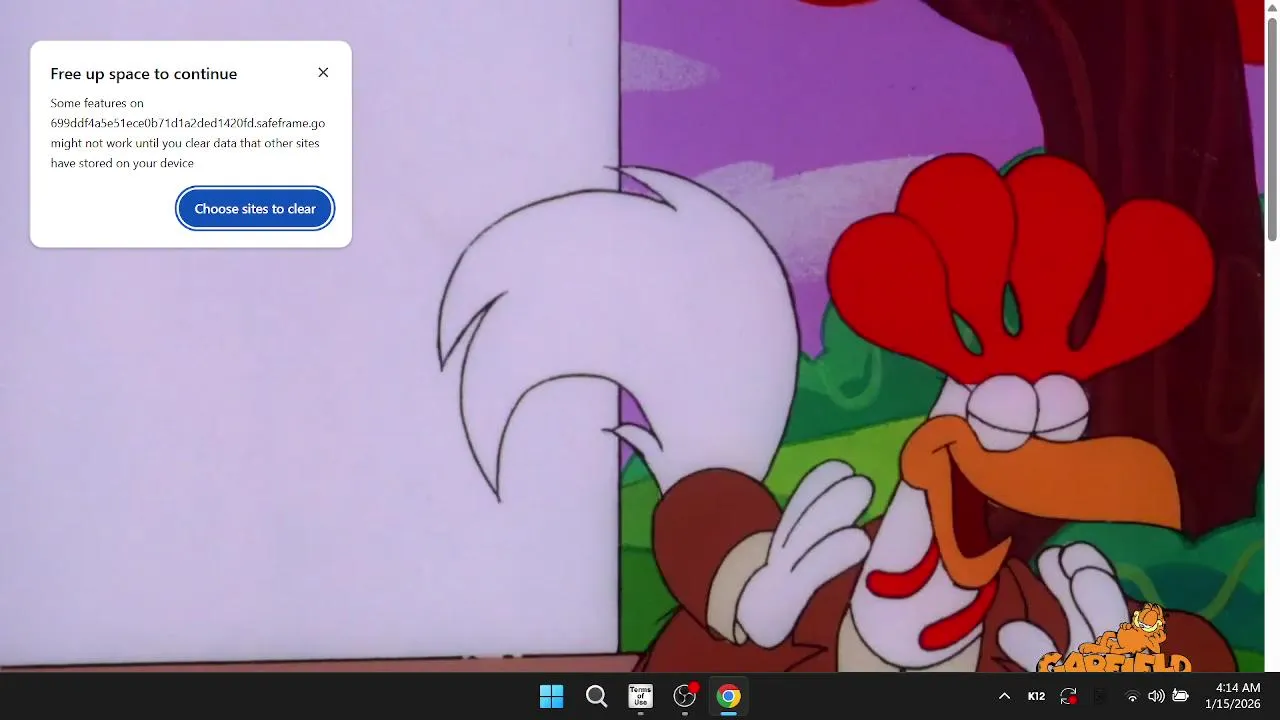Show hidden system tray icons
The image size is (1280, 720).
pyautogui.click(x=1004, y=696)
